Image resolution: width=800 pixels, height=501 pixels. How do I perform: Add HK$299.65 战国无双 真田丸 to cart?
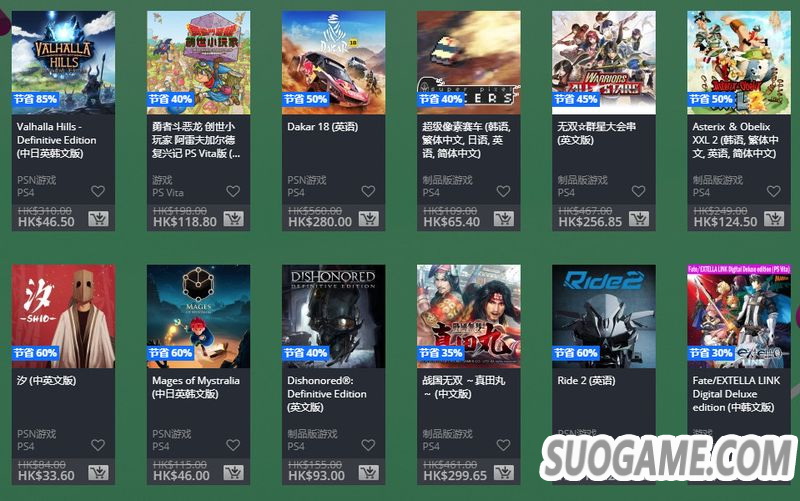[504, 473]
